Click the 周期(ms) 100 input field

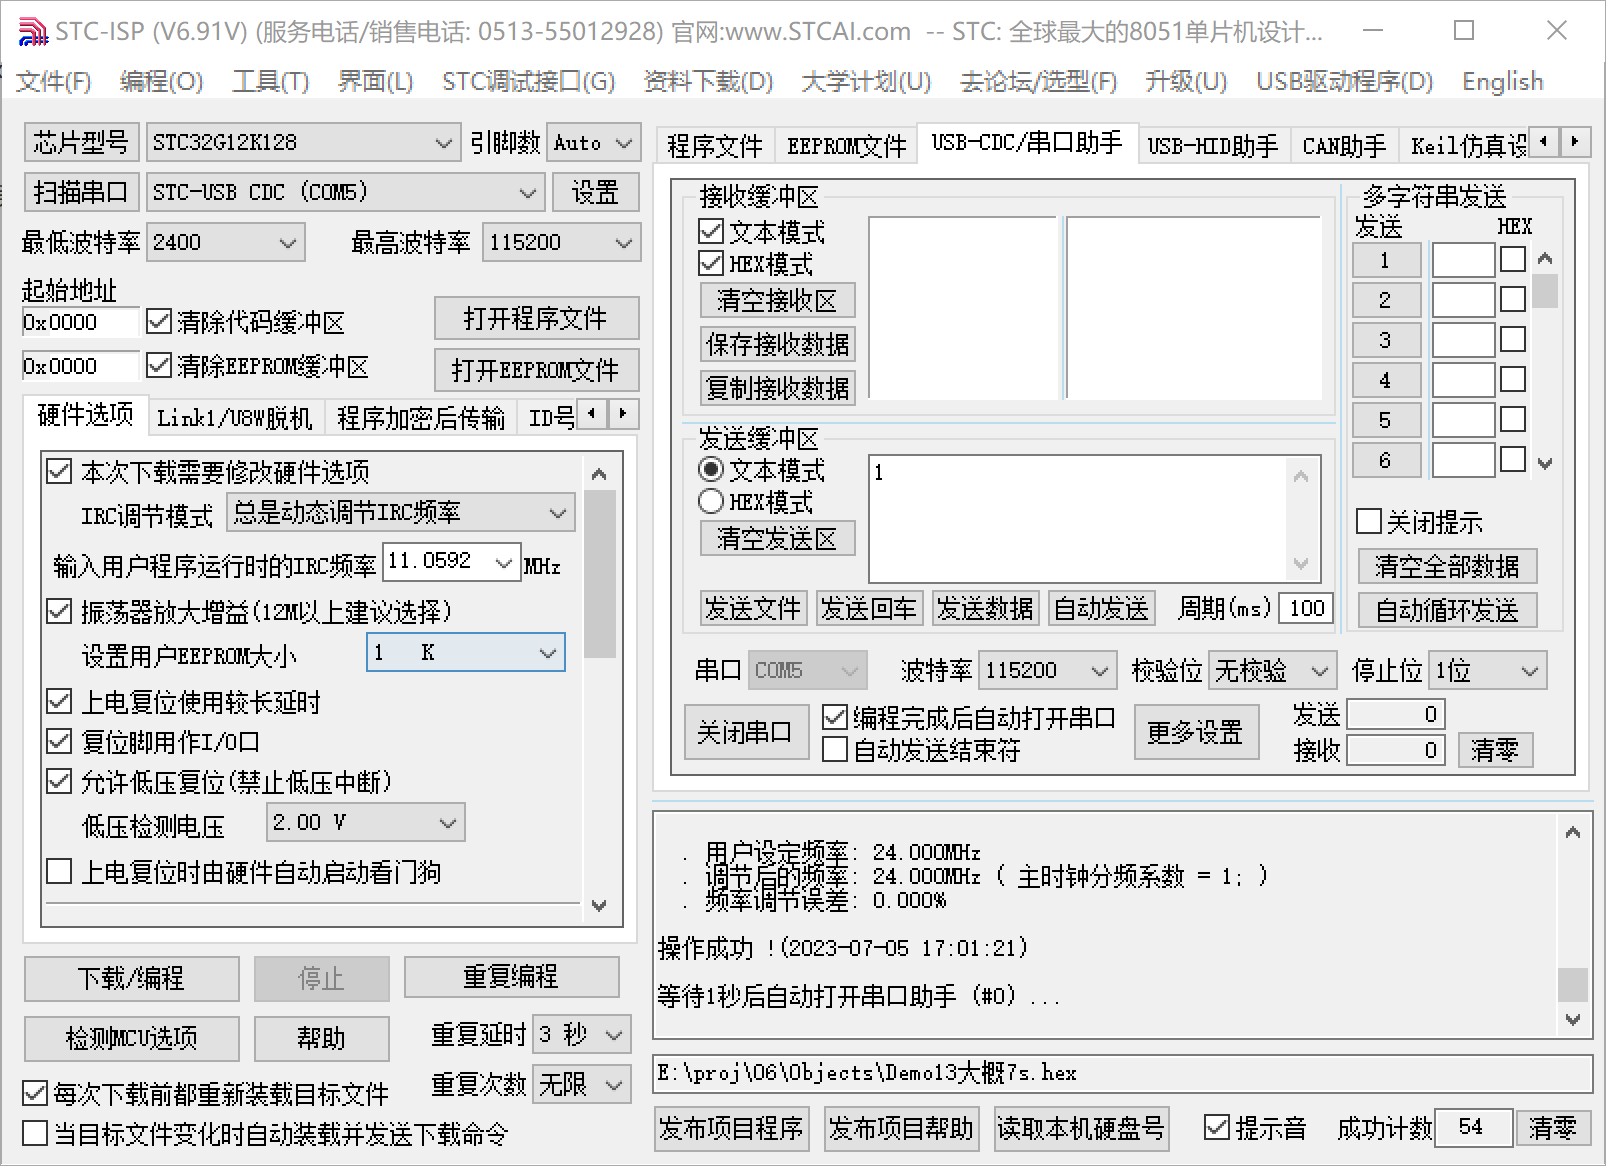tap(1307, 608)
